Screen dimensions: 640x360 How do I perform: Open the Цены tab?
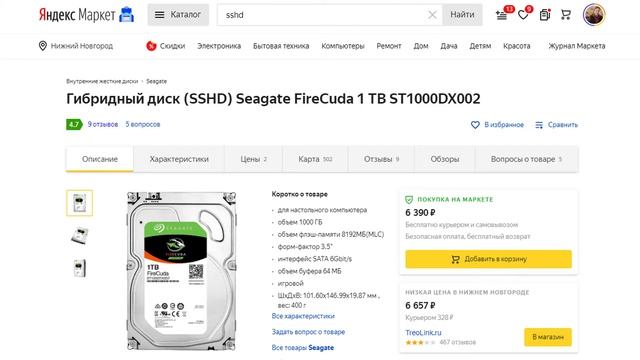pos(253,159)
